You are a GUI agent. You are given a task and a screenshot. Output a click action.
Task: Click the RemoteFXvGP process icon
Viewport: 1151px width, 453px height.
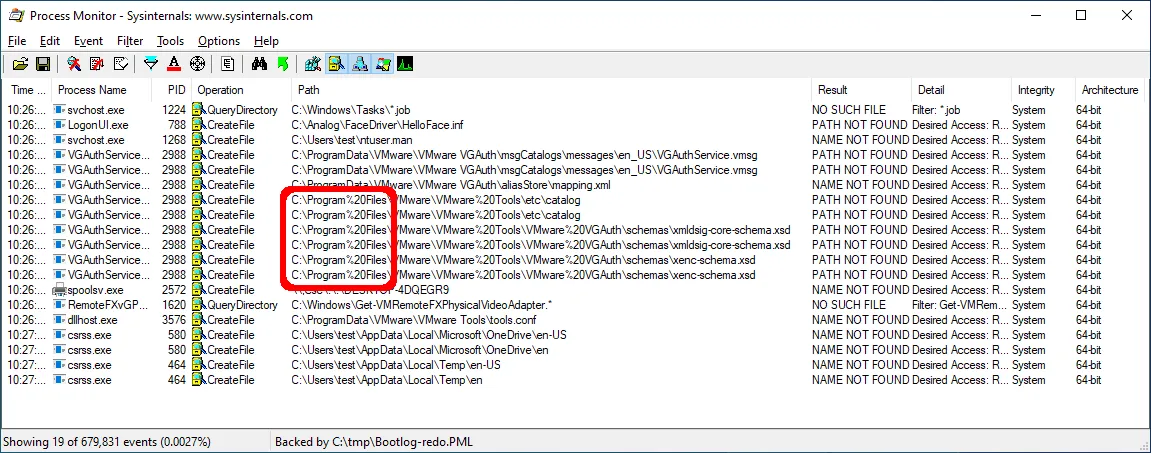pyautogui.click(x=59, y=305)
